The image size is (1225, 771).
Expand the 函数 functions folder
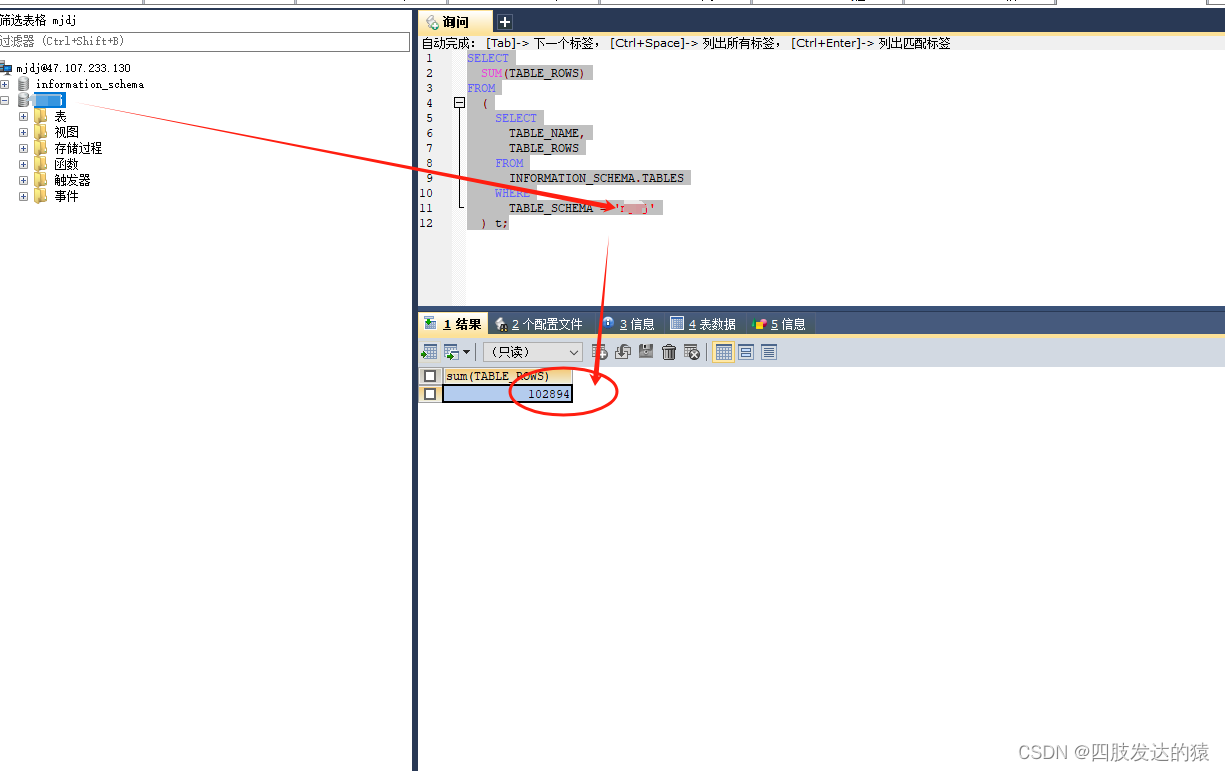point(23,164)
